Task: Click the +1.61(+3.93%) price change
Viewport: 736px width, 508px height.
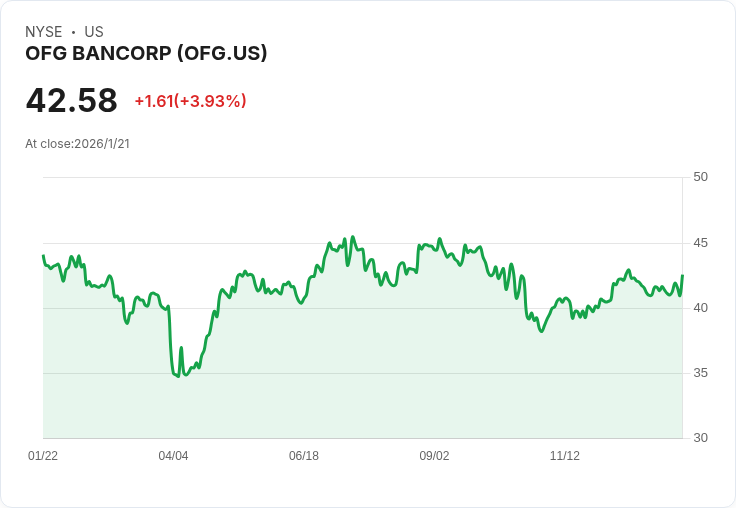Action: [x=190, y=101]
